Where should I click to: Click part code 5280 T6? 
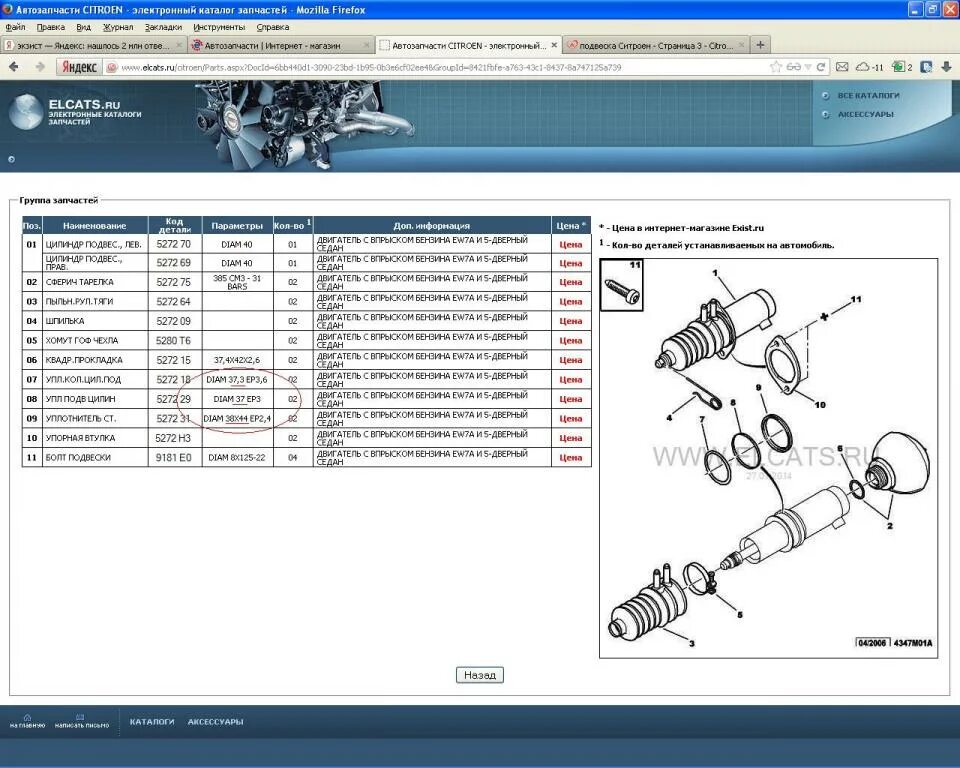point(173,341)
